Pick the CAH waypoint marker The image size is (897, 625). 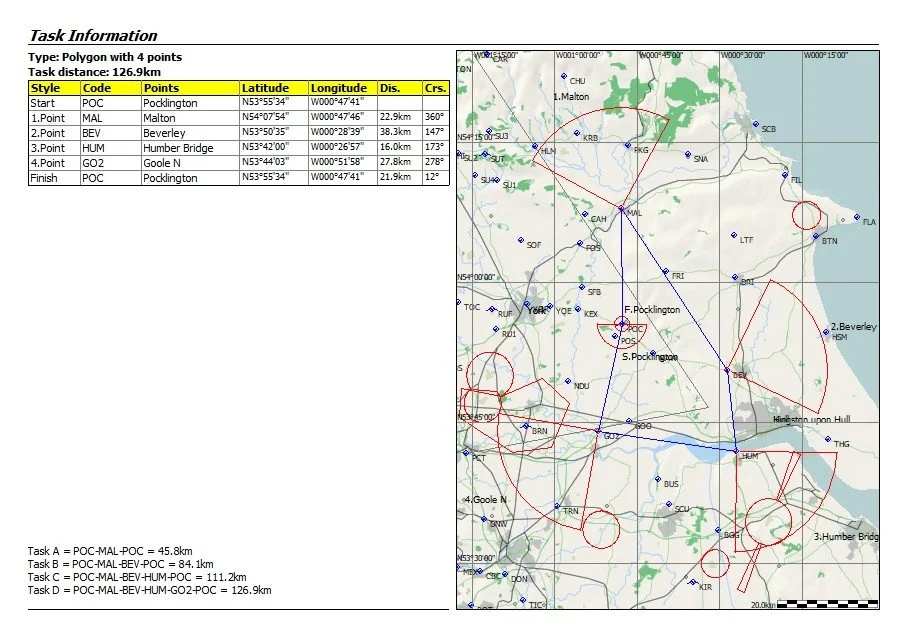coord(585,214)
